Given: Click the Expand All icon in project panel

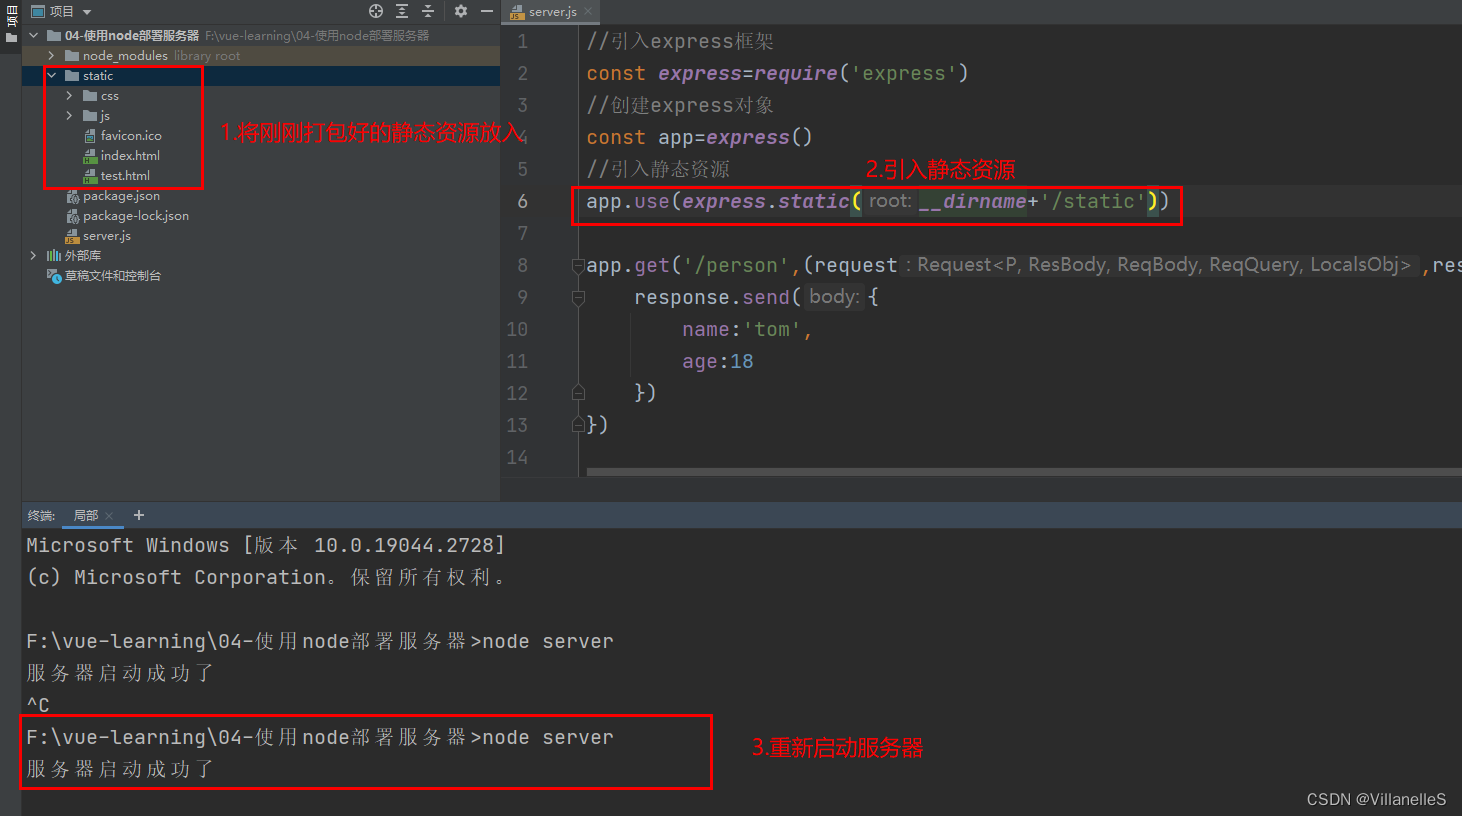Looking at the screenshot, I should [402, 11].
